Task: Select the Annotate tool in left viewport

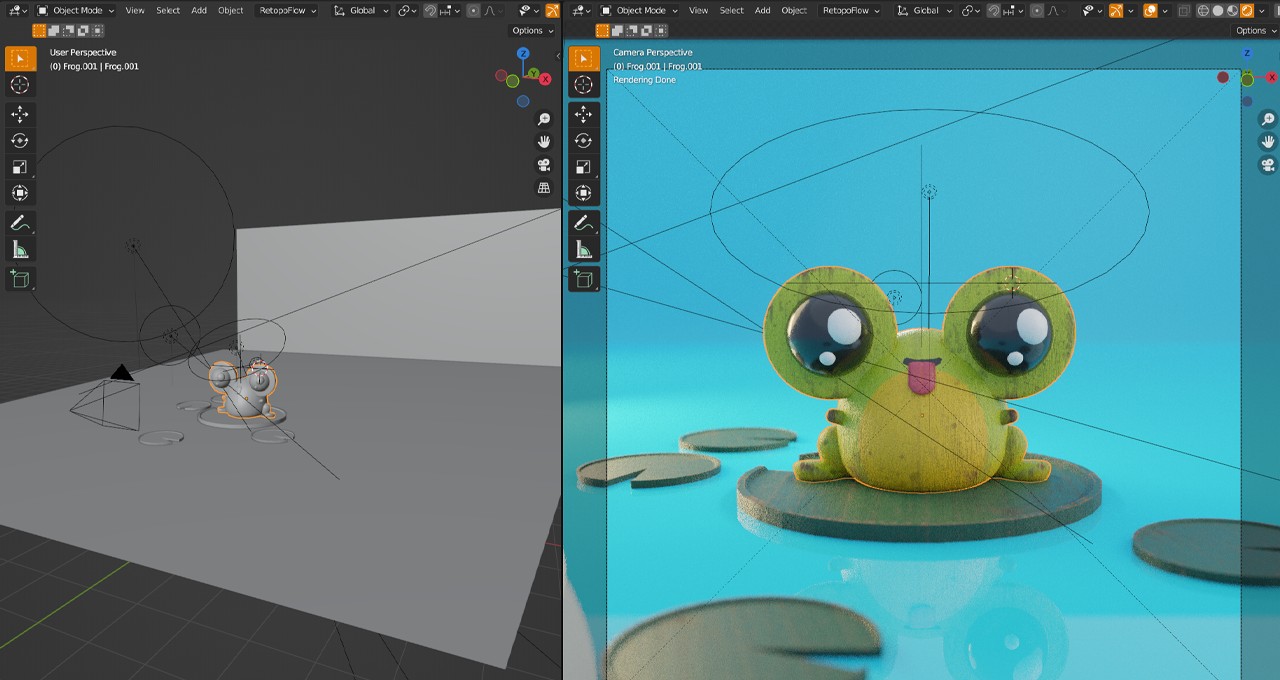Action: (x=20, y=223)
